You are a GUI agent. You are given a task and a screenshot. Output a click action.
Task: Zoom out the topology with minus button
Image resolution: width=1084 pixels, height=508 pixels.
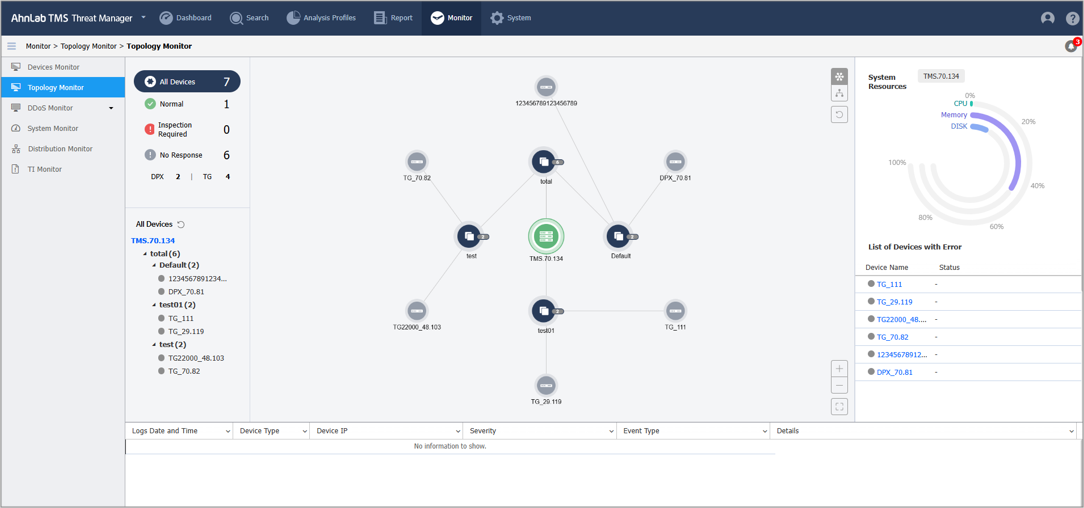pos(839,385)
